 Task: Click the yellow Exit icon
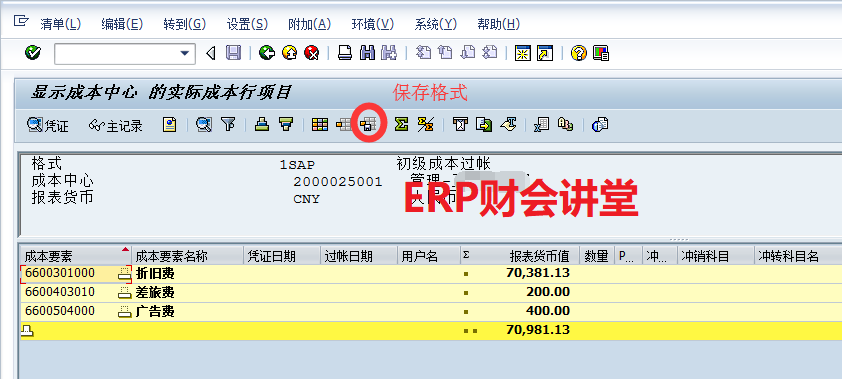[289, 53]
